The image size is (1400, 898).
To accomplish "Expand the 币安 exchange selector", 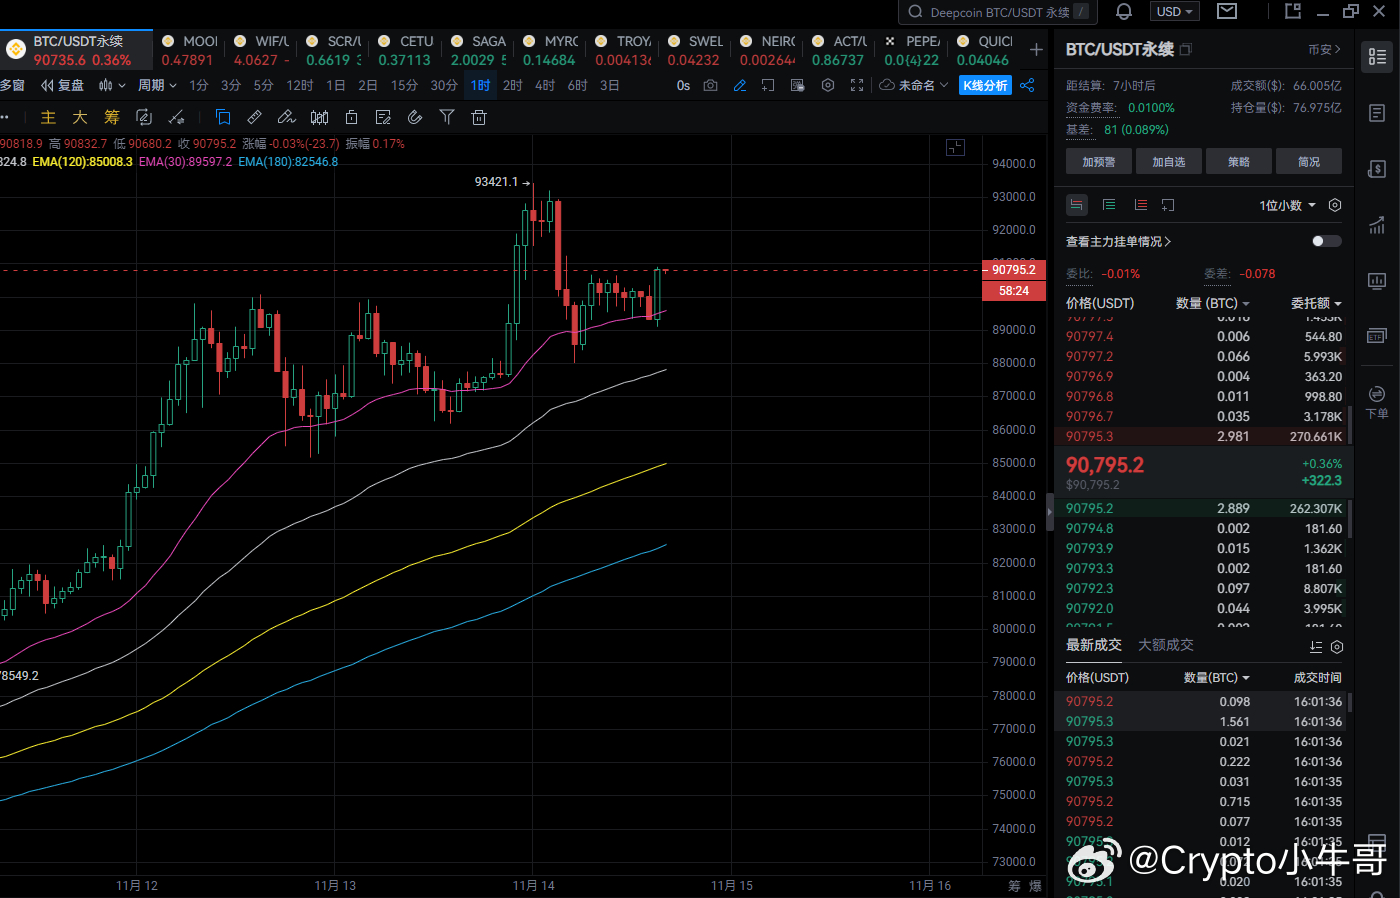I will [1324, 49].
